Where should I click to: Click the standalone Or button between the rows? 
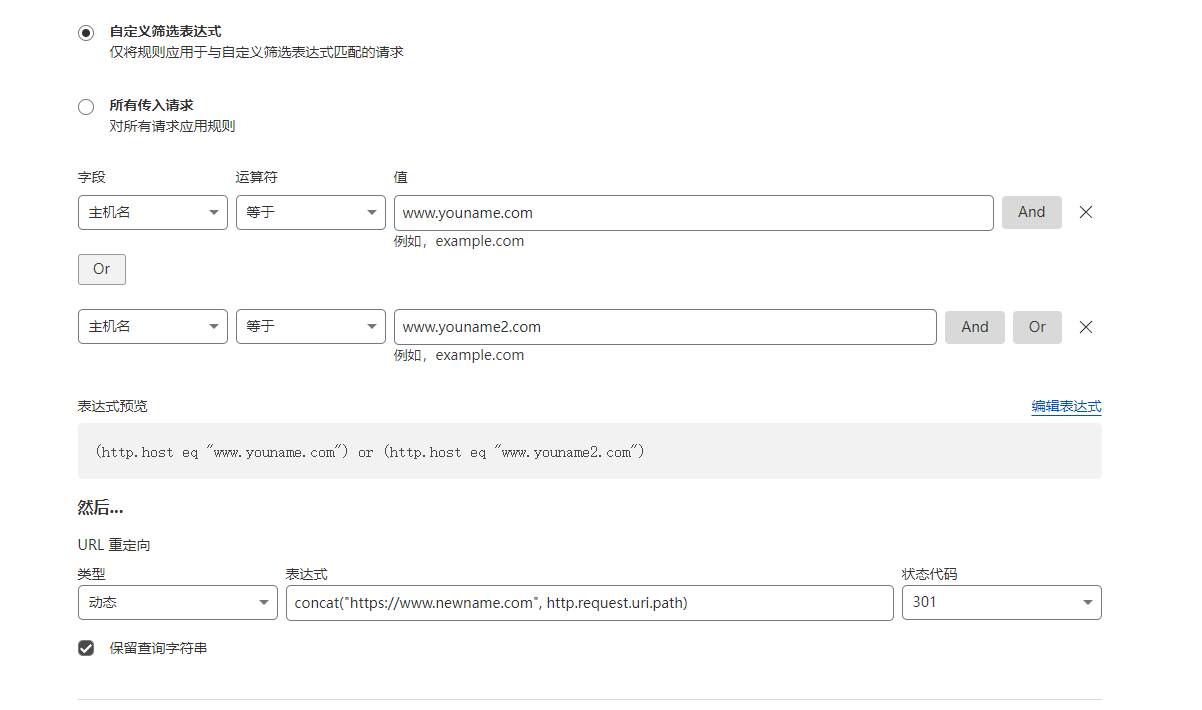tap(102, 269)
